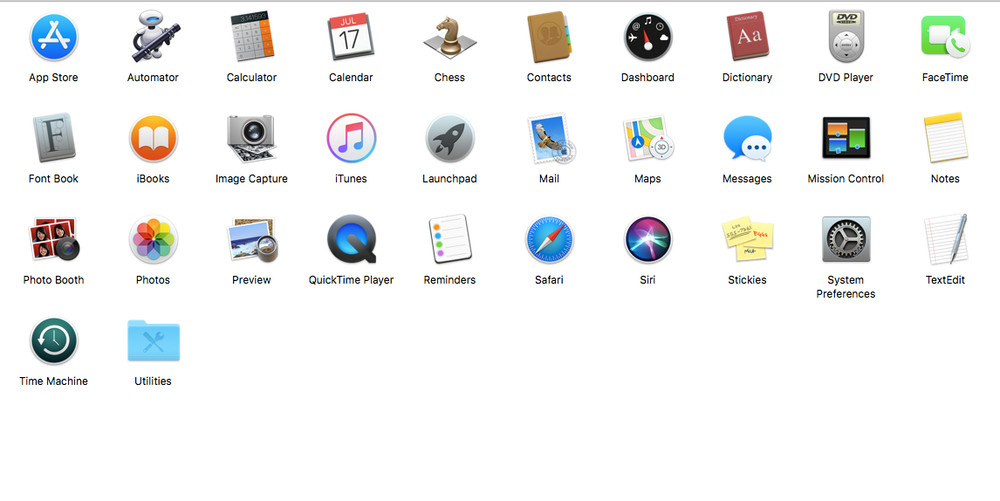Click the "Font Book" text label
This screenshot has width=1000, height=501.
54,179
